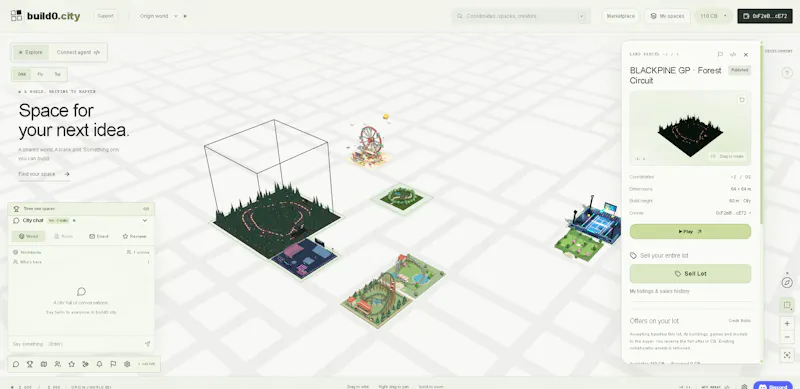This screenshot has height=389, width=800.
Task: Open the trophy leaderboard icon in toolbar
Action: pos(30,364)
